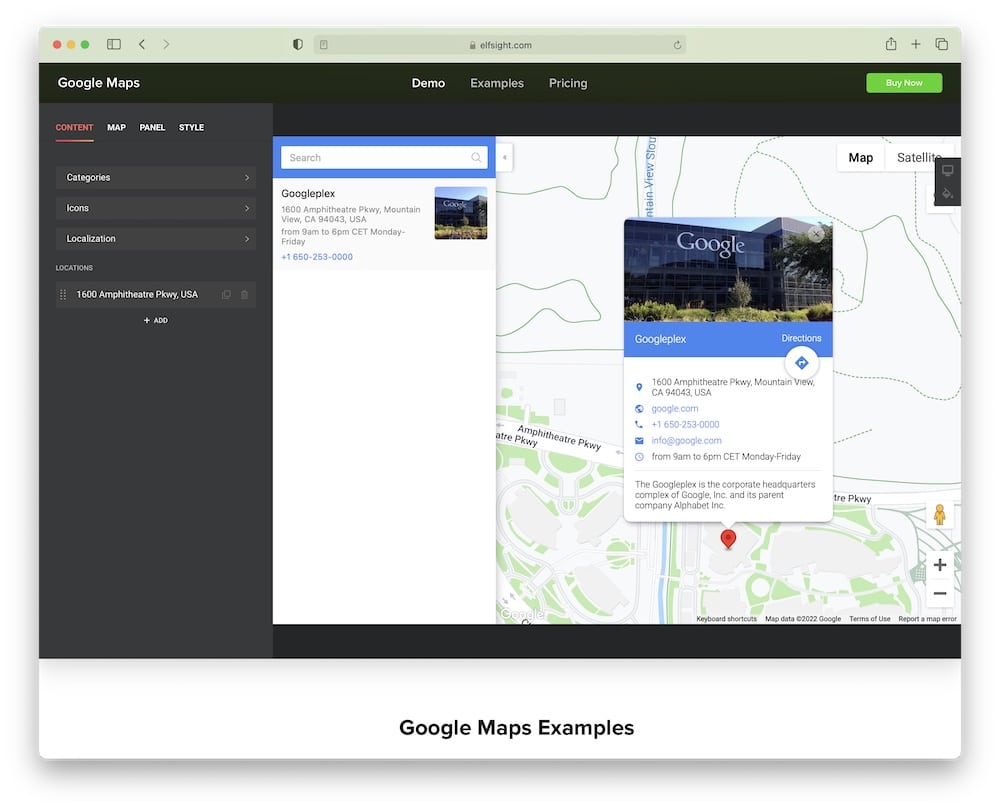Viewport: 1000px width, 810px height.
Task: Show the tab overview icon
Action: tap(941, 44)
